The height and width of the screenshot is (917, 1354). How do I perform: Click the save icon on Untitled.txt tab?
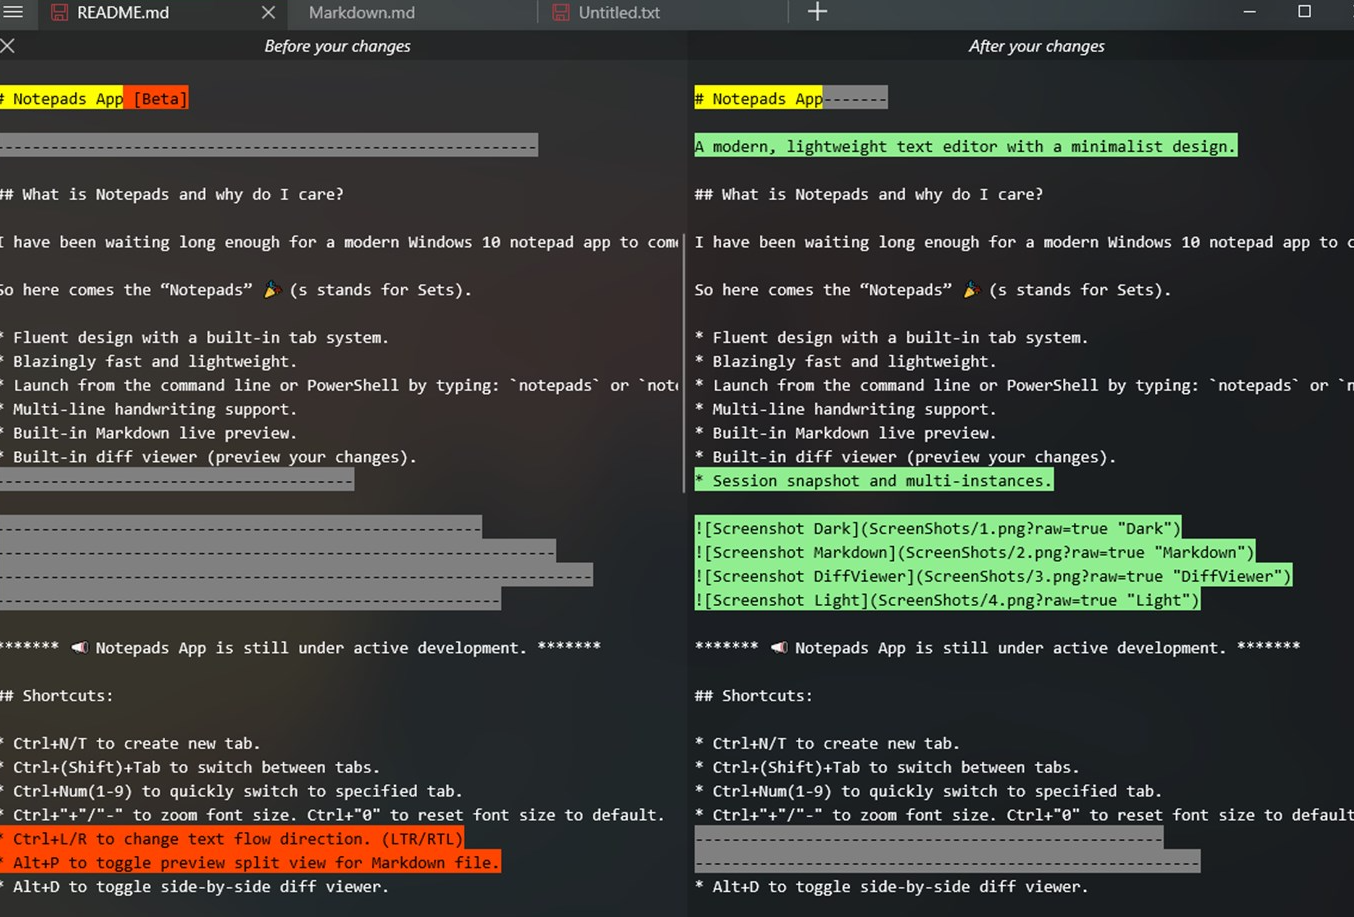point(561,13)
